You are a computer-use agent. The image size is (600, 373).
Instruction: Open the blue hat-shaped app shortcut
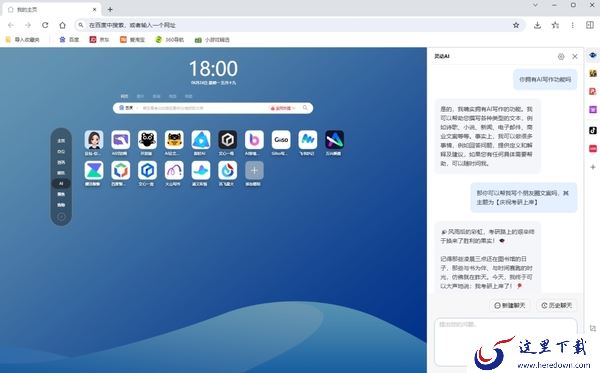(x=201, y=170)
